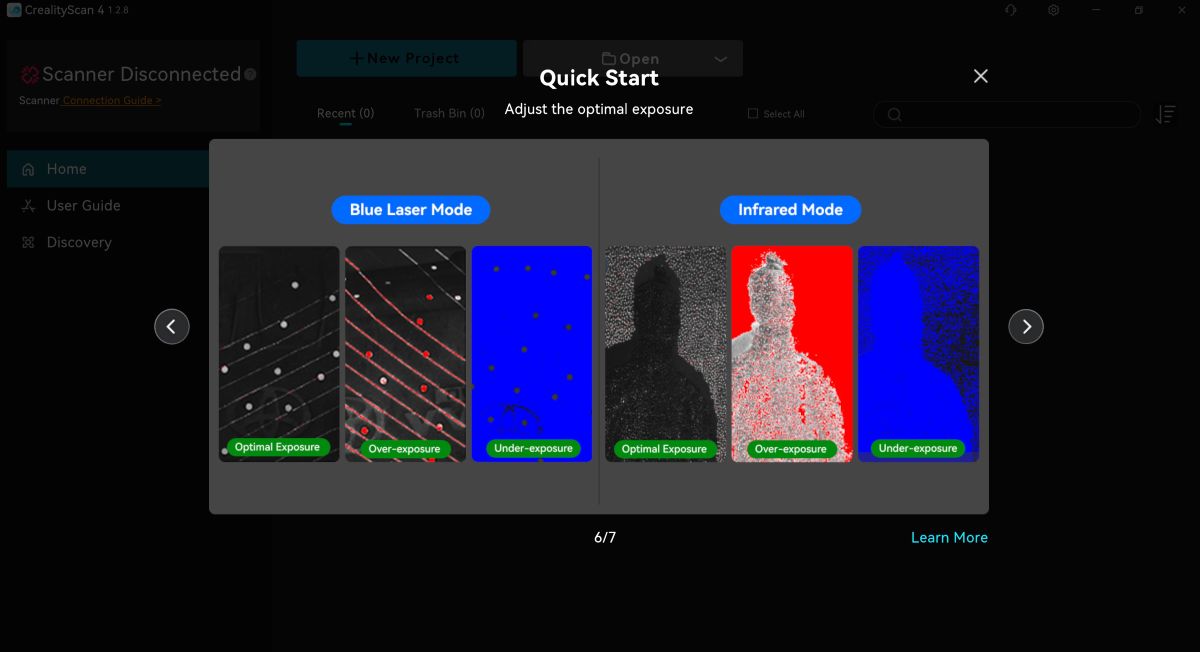Select Blue Laser over-exposure thumbnail
This screenshot has height=652, width=1200.
405,354
